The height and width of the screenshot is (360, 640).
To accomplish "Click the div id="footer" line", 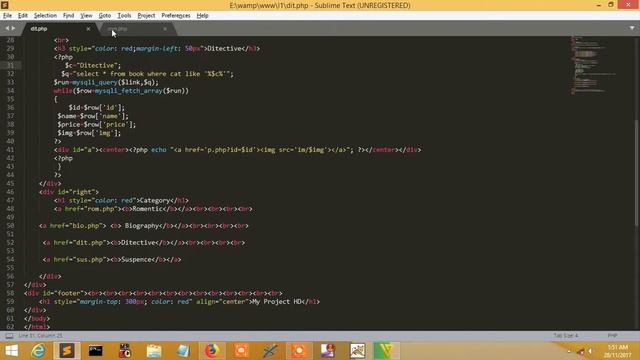I will coord(153,293).
